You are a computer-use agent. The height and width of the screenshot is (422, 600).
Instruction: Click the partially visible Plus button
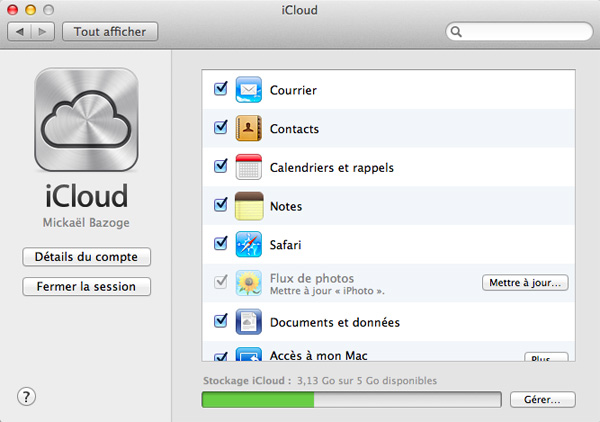point(546,357)
